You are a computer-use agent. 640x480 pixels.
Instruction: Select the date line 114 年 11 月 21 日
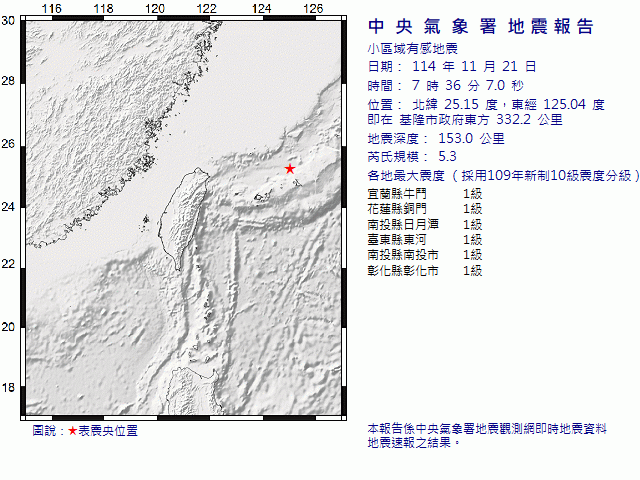click(474, 67)
